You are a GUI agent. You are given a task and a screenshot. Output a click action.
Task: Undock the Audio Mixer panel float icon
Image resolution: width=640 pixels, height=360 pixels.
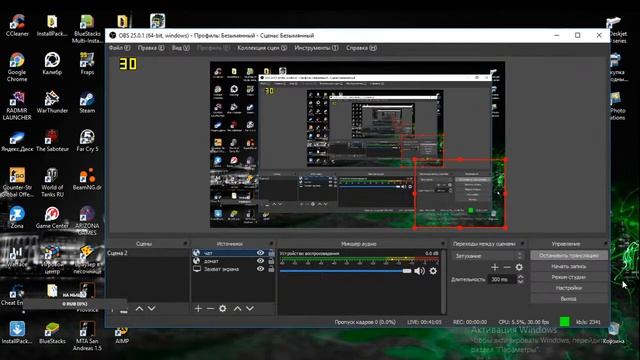[x=443, y=243]
